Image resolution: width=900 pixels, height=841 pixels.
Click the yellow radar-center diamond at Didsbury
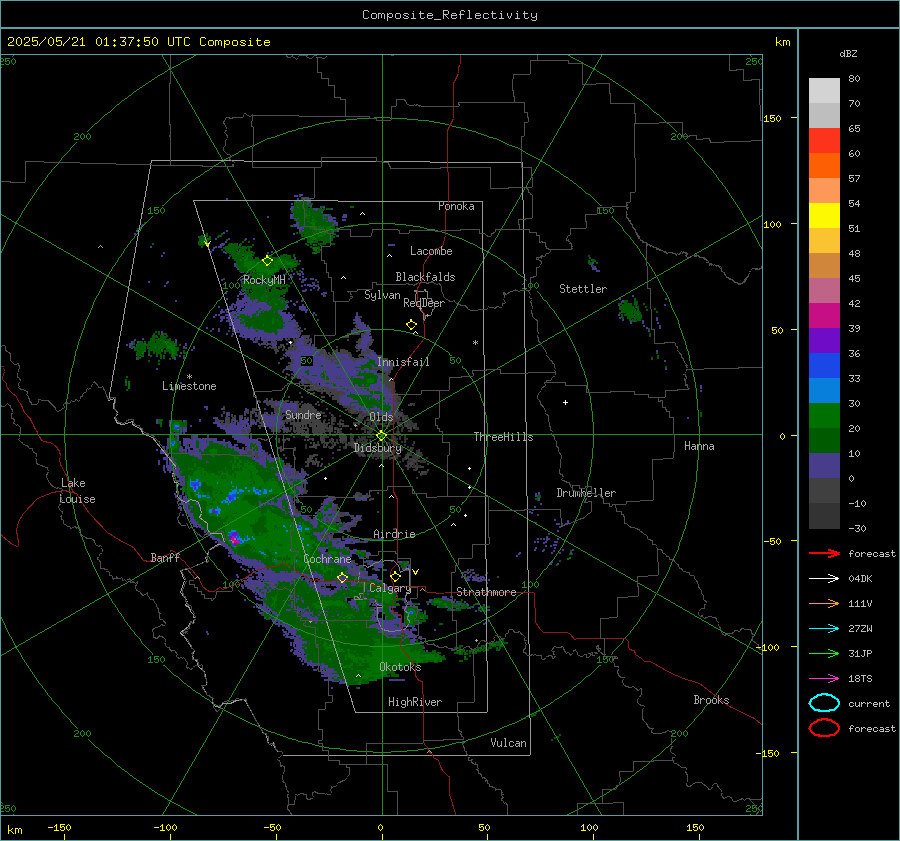pyautogui.click(x=381, y=436)
